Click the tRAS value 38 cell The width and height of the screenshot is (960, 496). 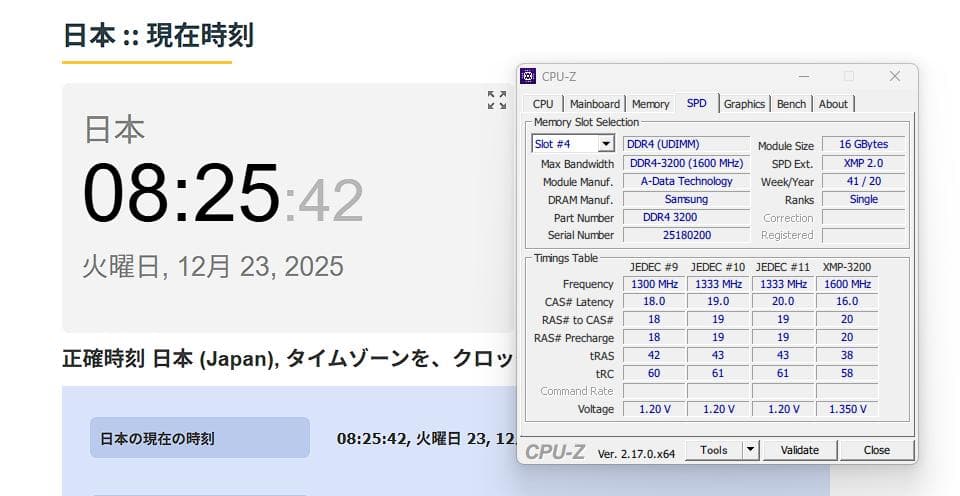[847, 355]
